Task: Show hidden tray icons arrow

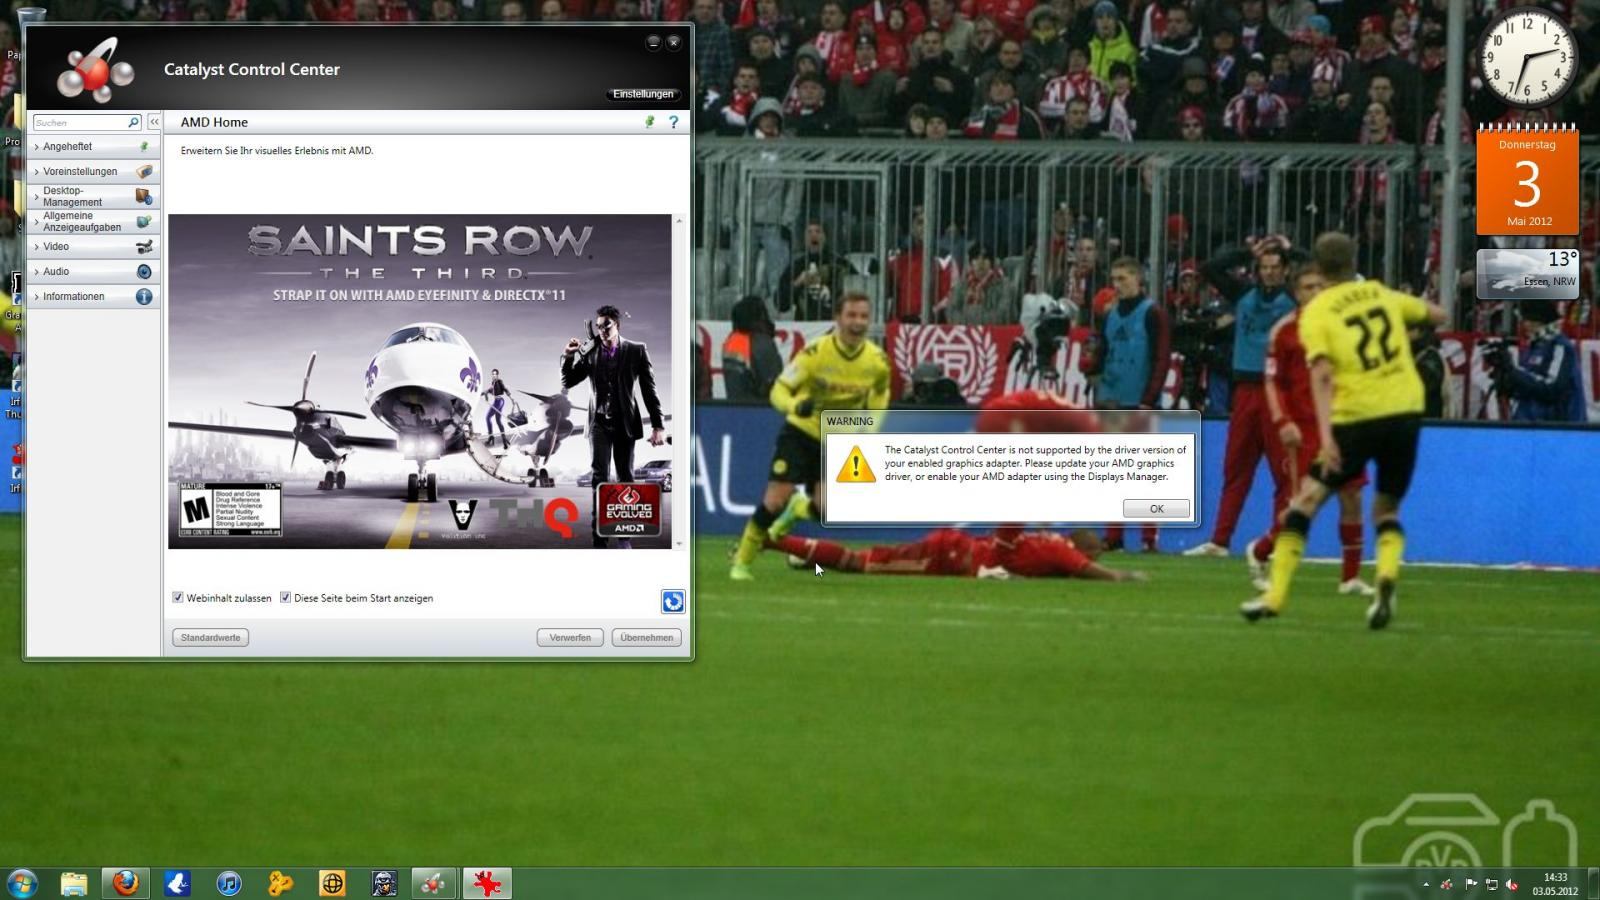Action: [1426, 884]
